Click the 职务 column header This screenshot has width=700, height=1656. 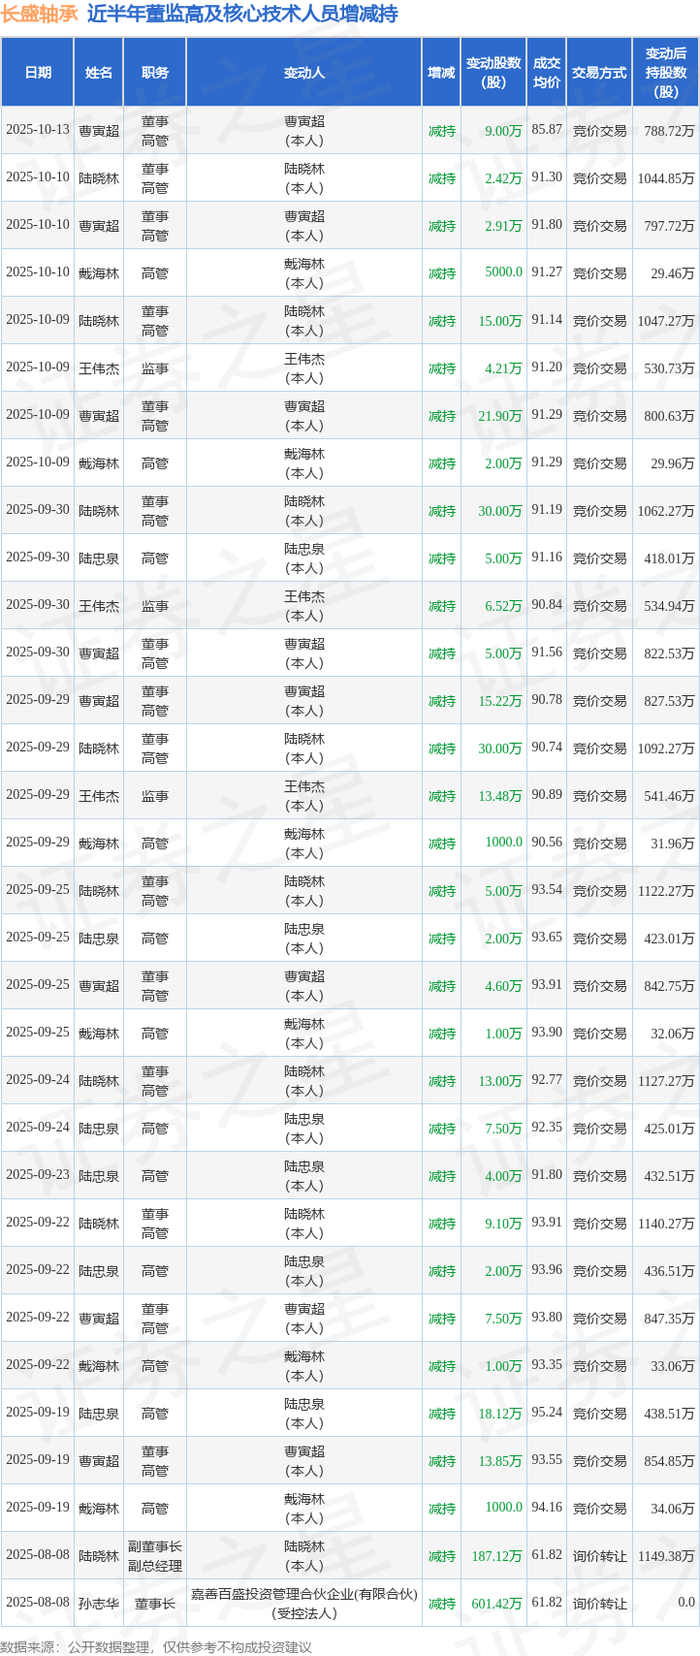[155, 73]
